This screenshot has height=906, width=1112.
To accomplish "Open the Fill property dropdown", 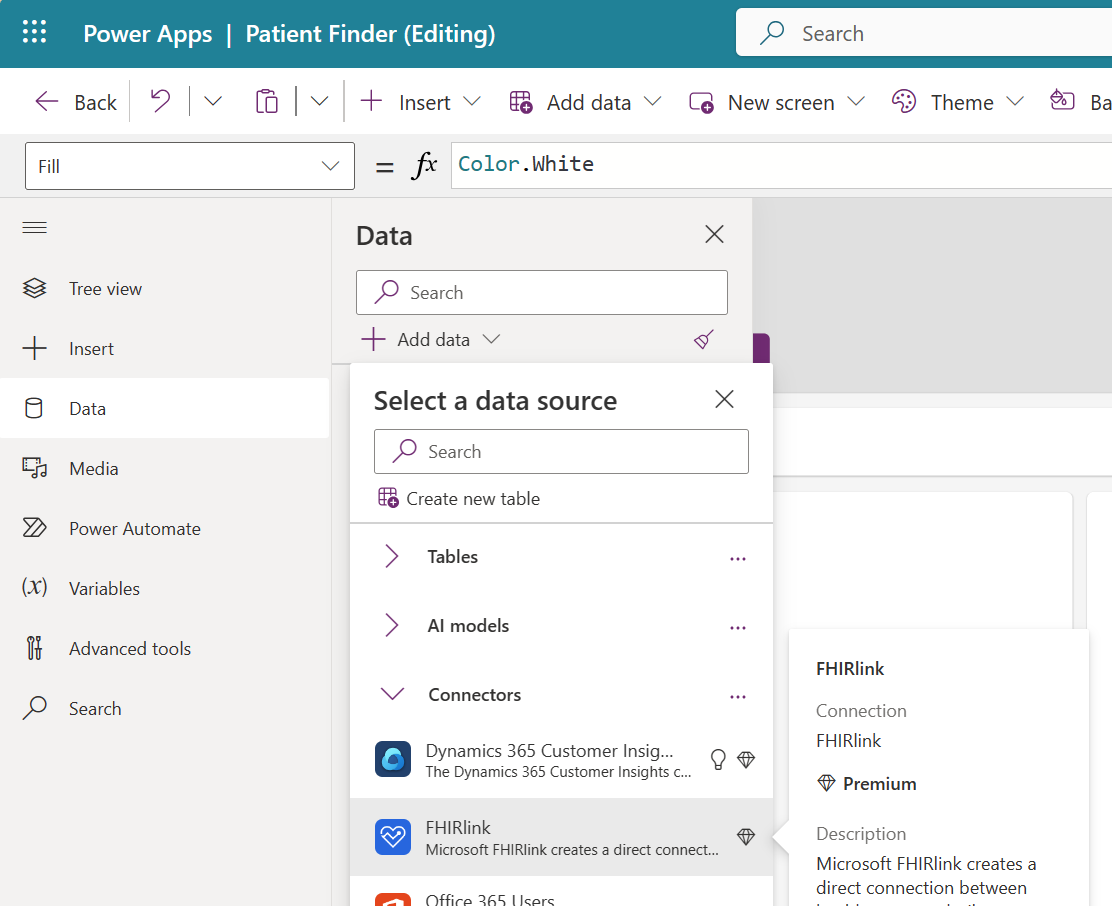I will pyautogui.click(x=189, y=166).
